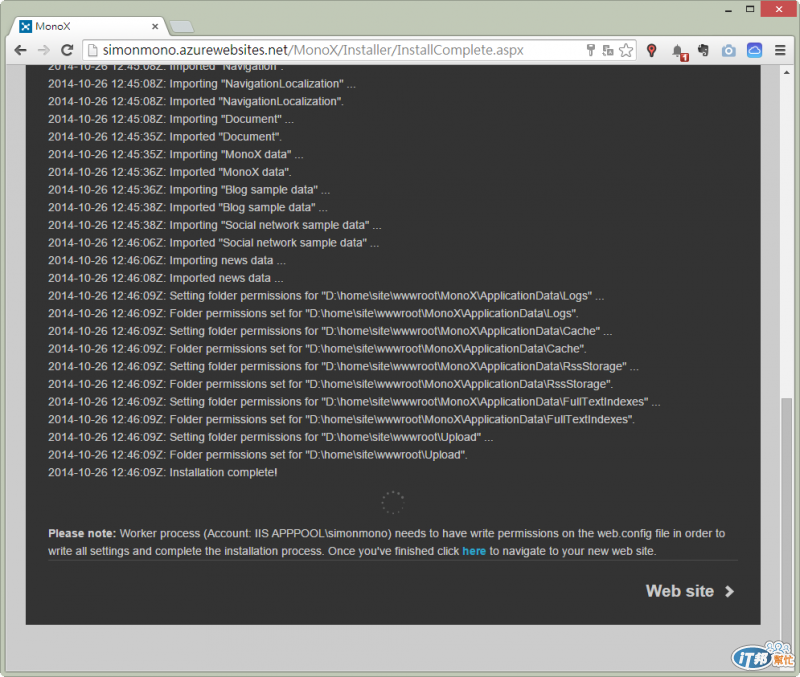Image resolution: width=800 pixels, height=677 pixels.
Task: Go back with the browser back arrow
Action: [20, 50]
